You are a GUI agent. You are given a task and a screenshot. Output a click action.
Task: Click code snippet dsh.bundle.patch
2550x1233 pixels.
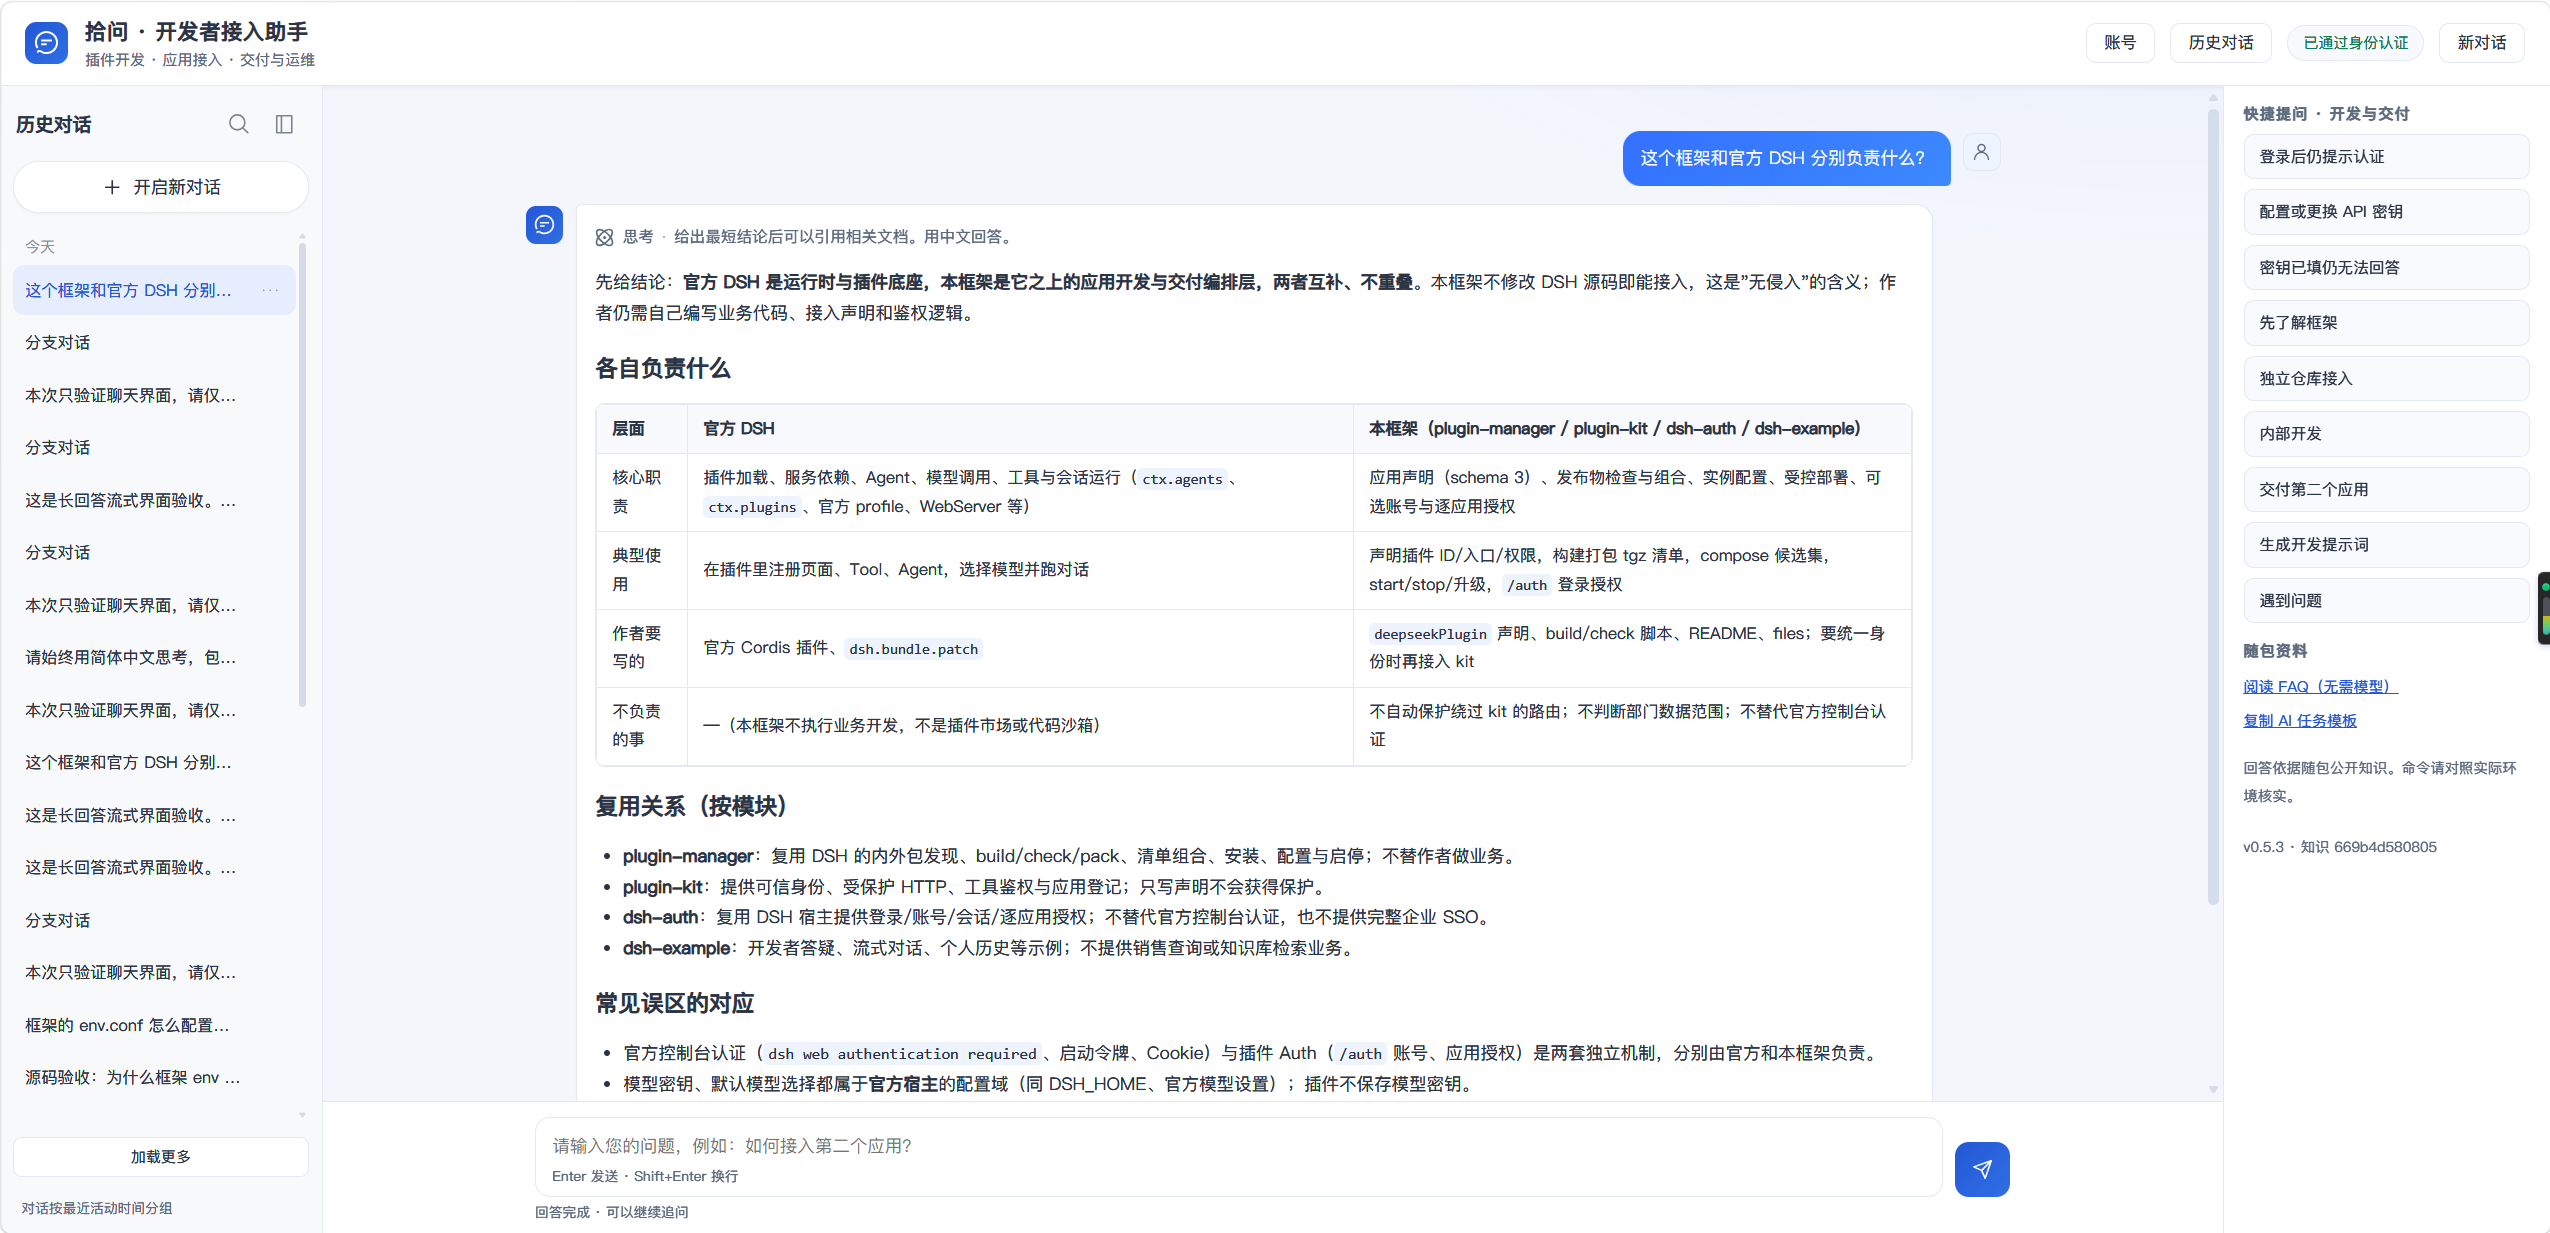913,649
